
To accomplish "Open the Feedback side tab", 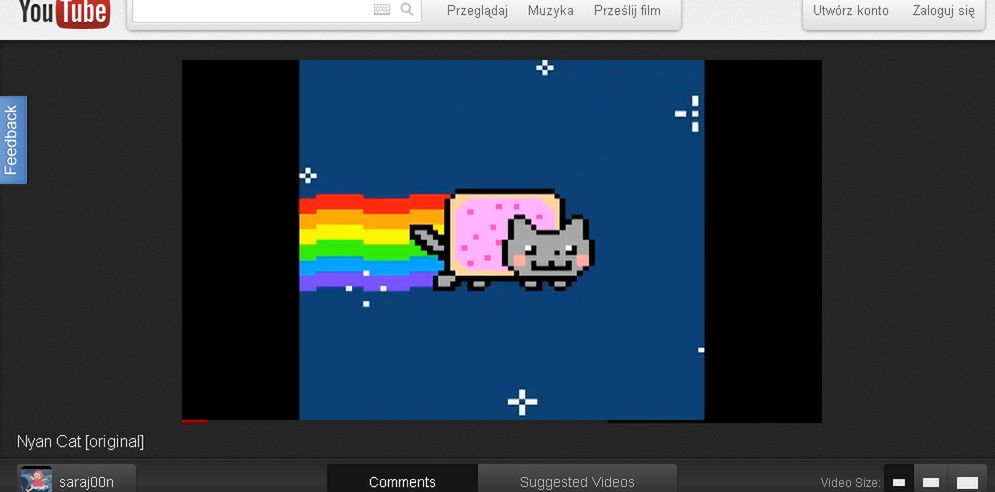I will tap(11, 140).
